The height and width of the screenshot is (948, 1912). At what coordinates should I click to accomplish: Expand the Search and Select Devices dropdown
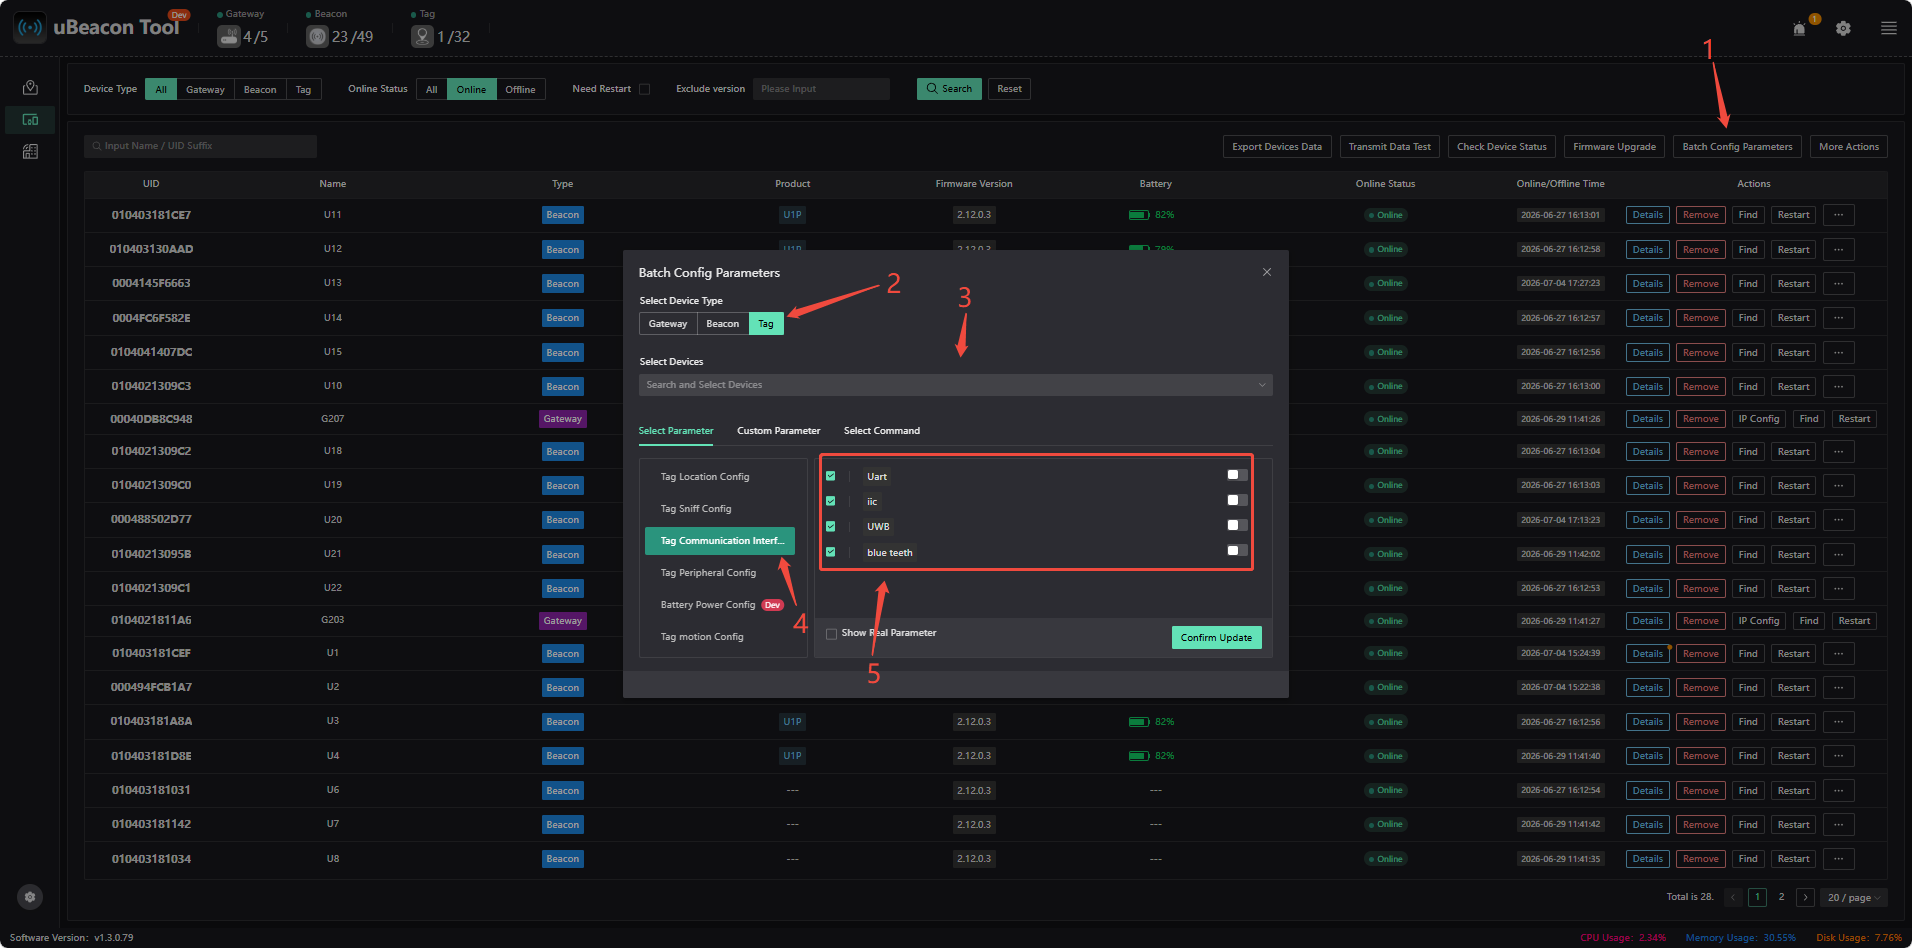(955, 385)
